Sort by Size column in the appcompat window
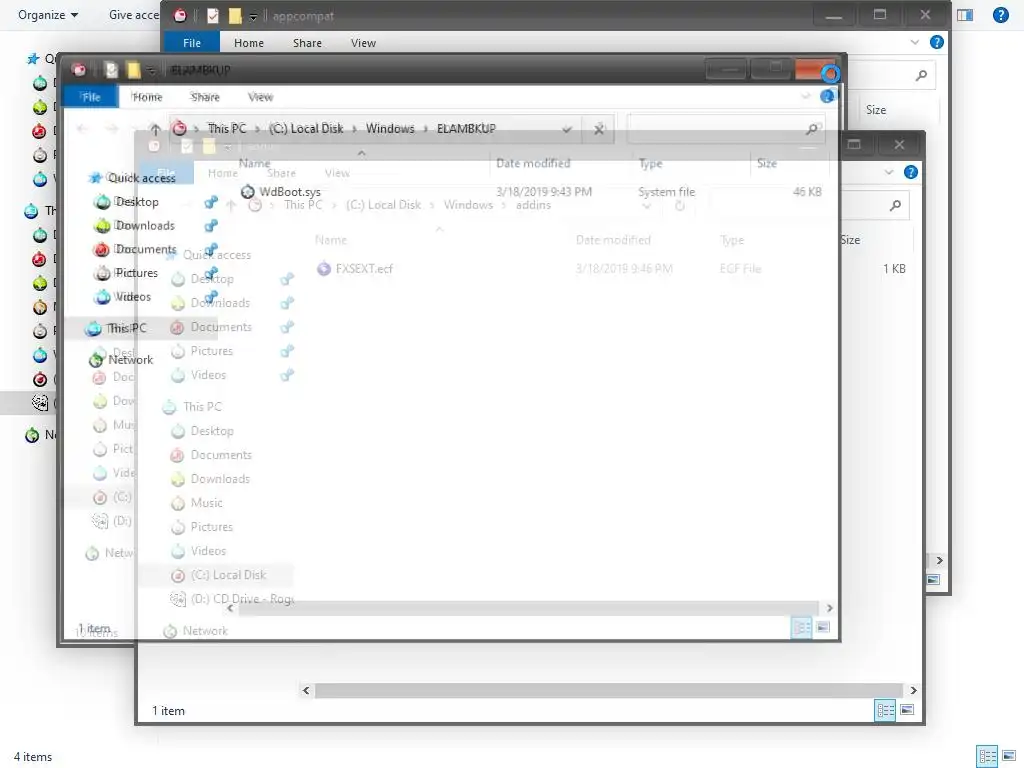The width and height of the screenshot is (1024, 768). coord(876,110)
